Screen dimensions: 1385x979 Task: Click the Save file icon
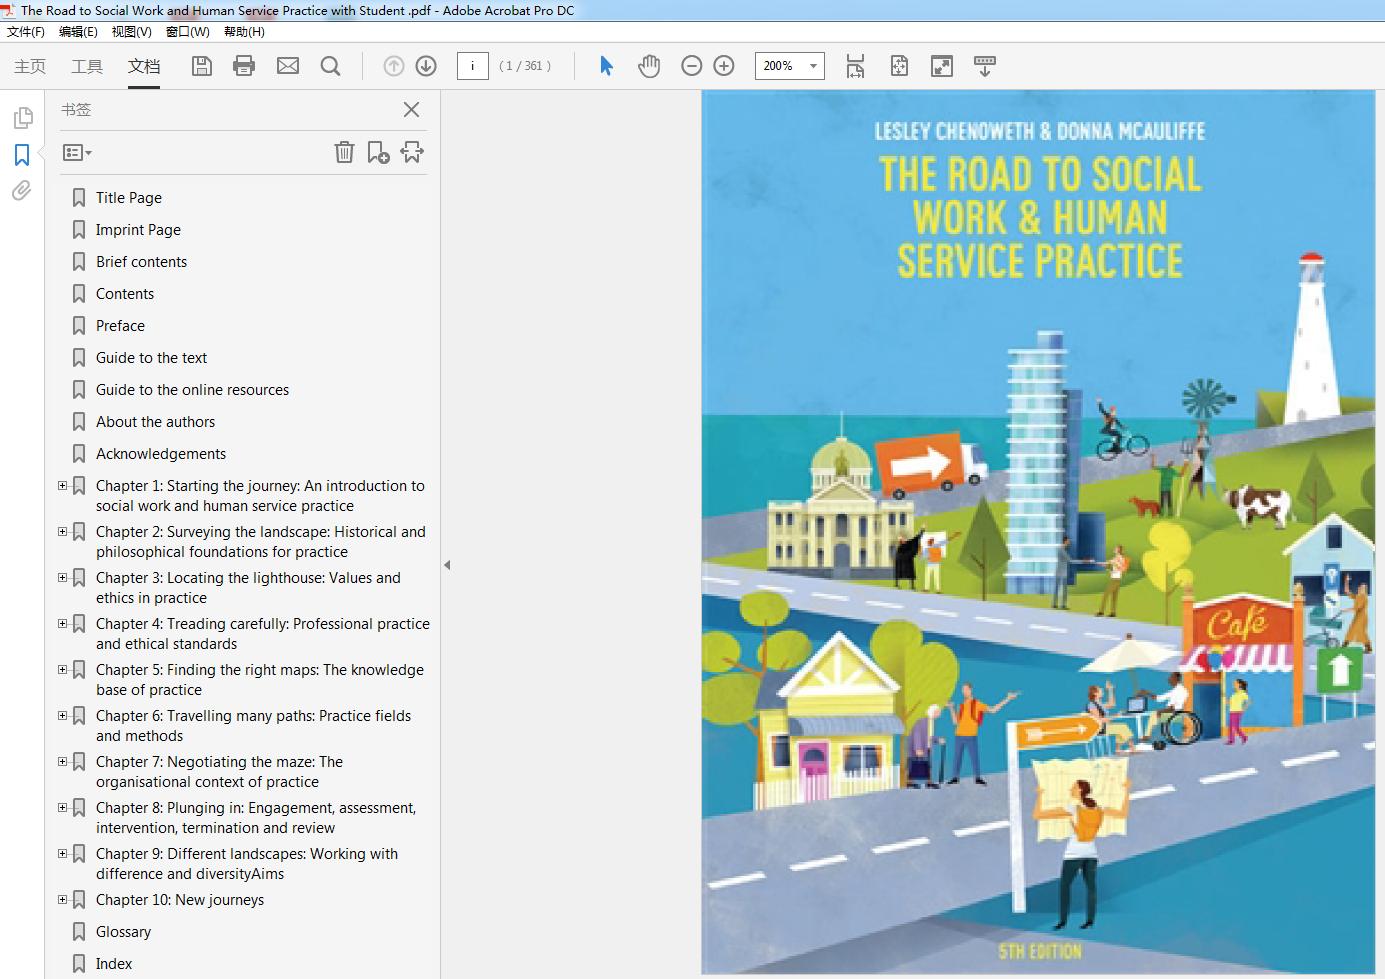click(202, 66)
